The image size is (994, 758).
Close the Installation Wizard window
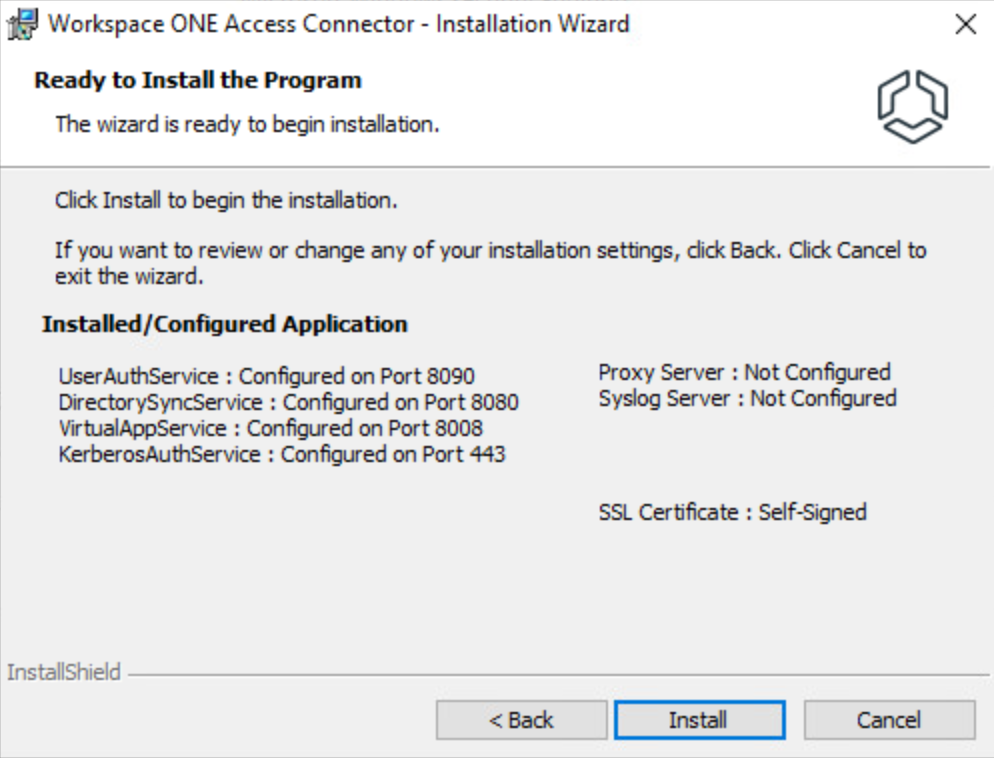point(965,25)
